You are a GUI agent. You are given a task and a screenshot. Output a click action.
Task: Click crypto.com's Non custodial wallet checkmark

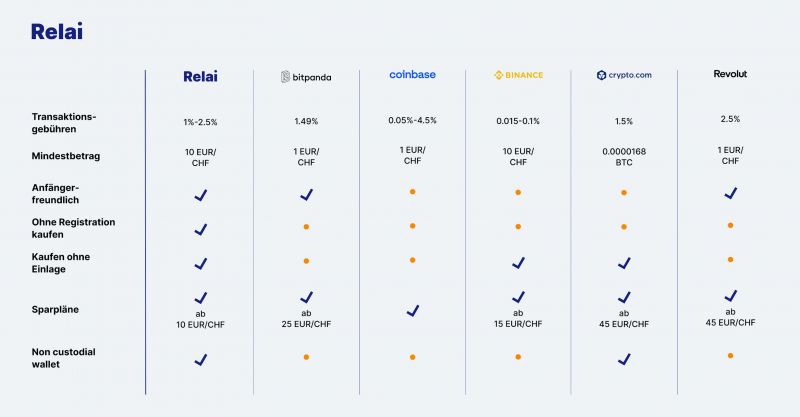point(624,359)
